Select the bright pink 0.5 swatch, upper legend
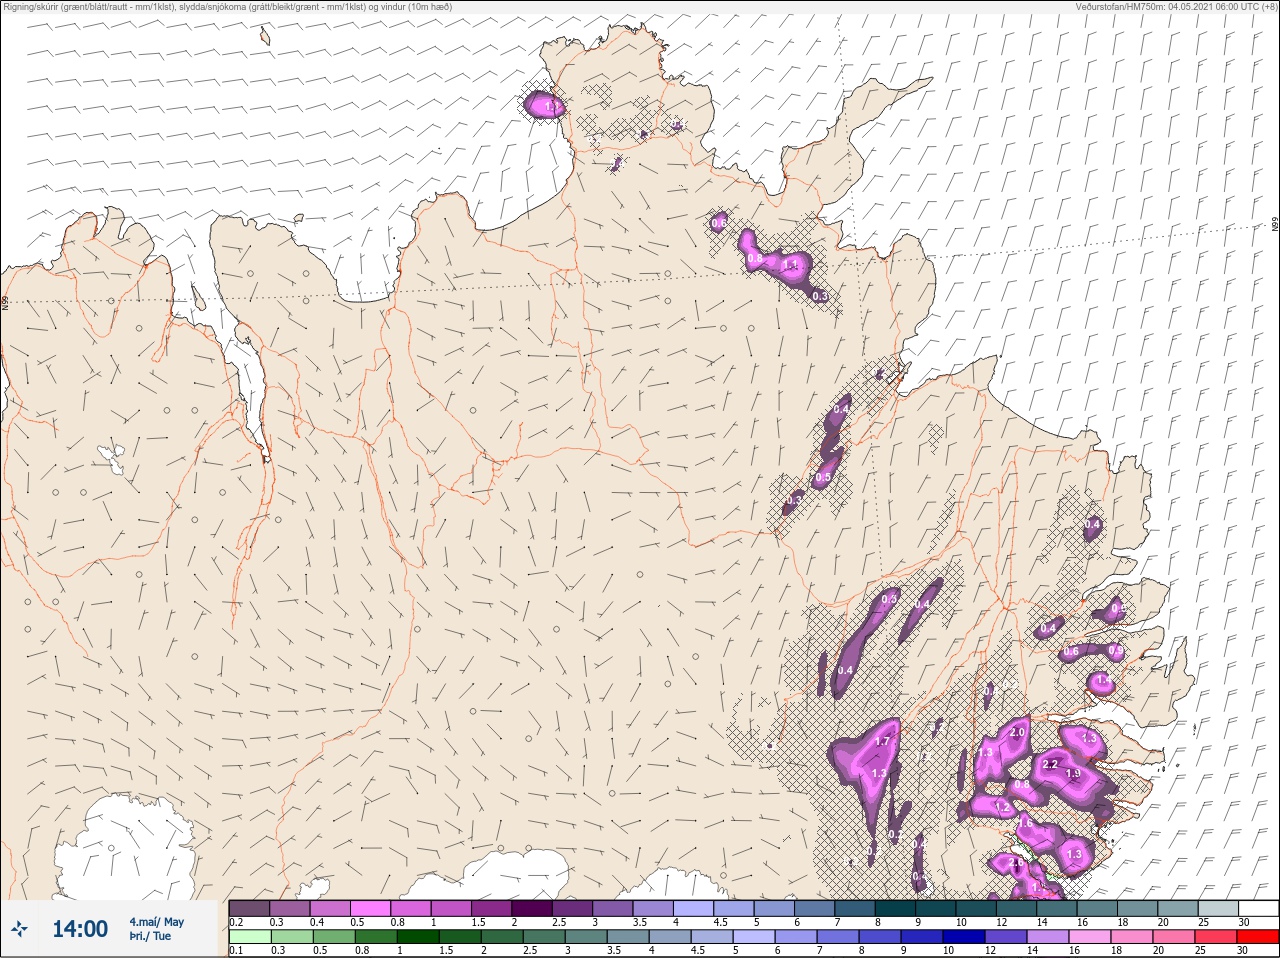Viewport: 1280px width, 958px height. click(370, 908)
